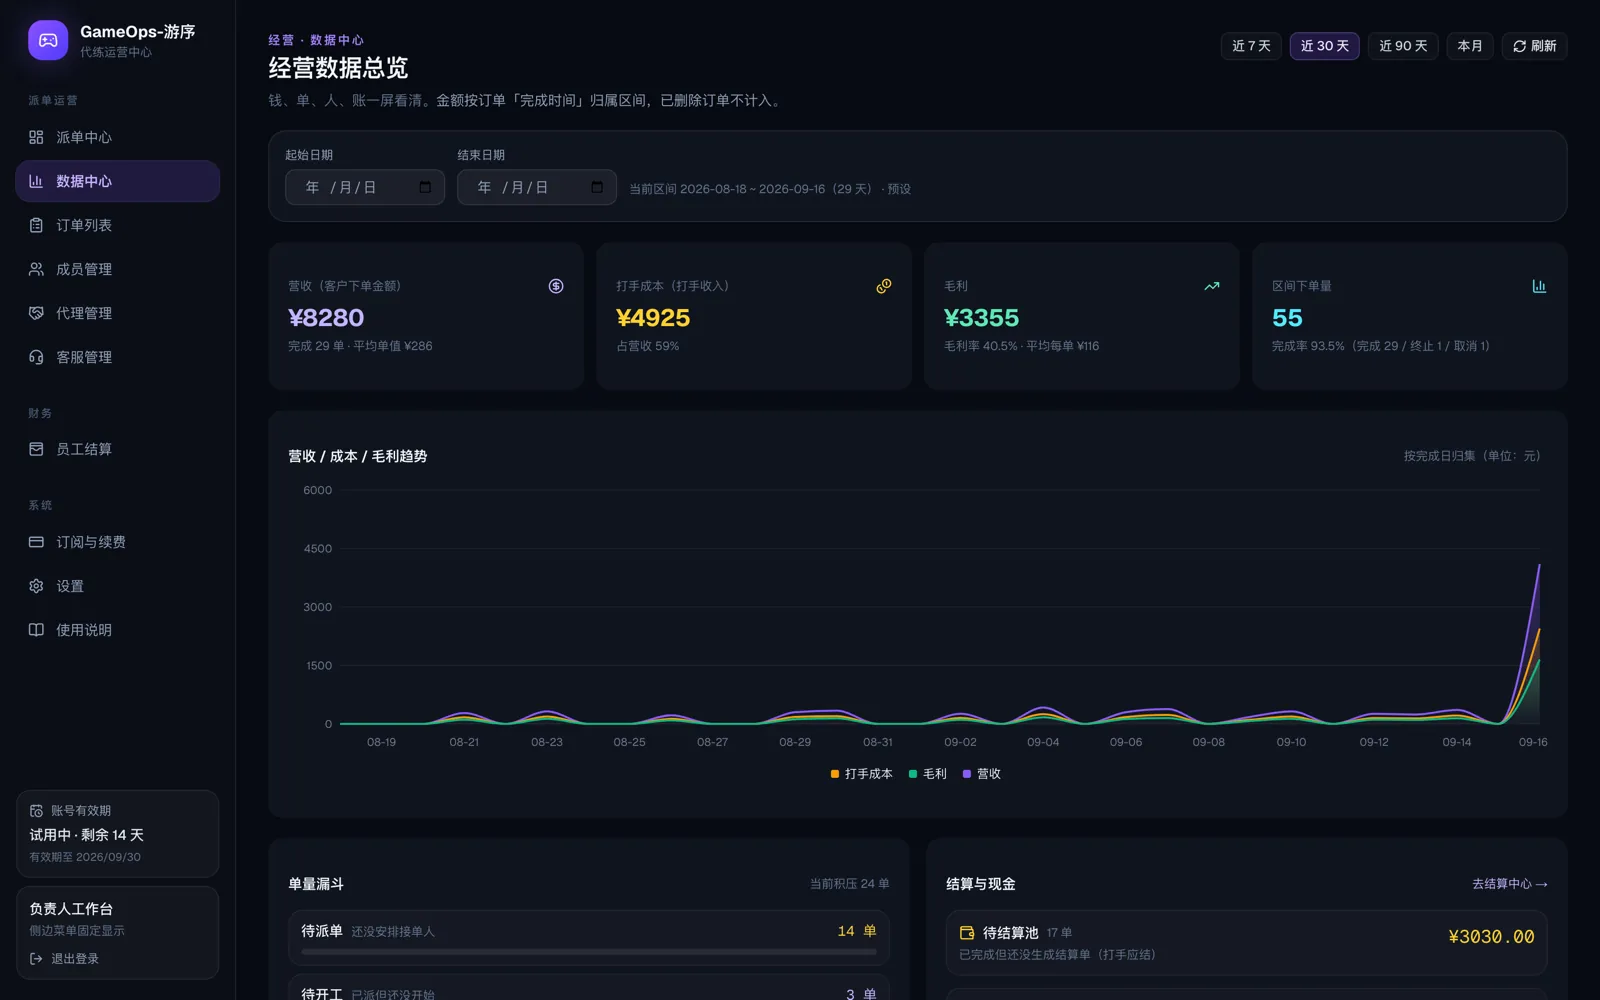The height and width of the screenshot is (1000, 1600).
Task: Select the 近 7 天 range button
Action: point(1251,46)
